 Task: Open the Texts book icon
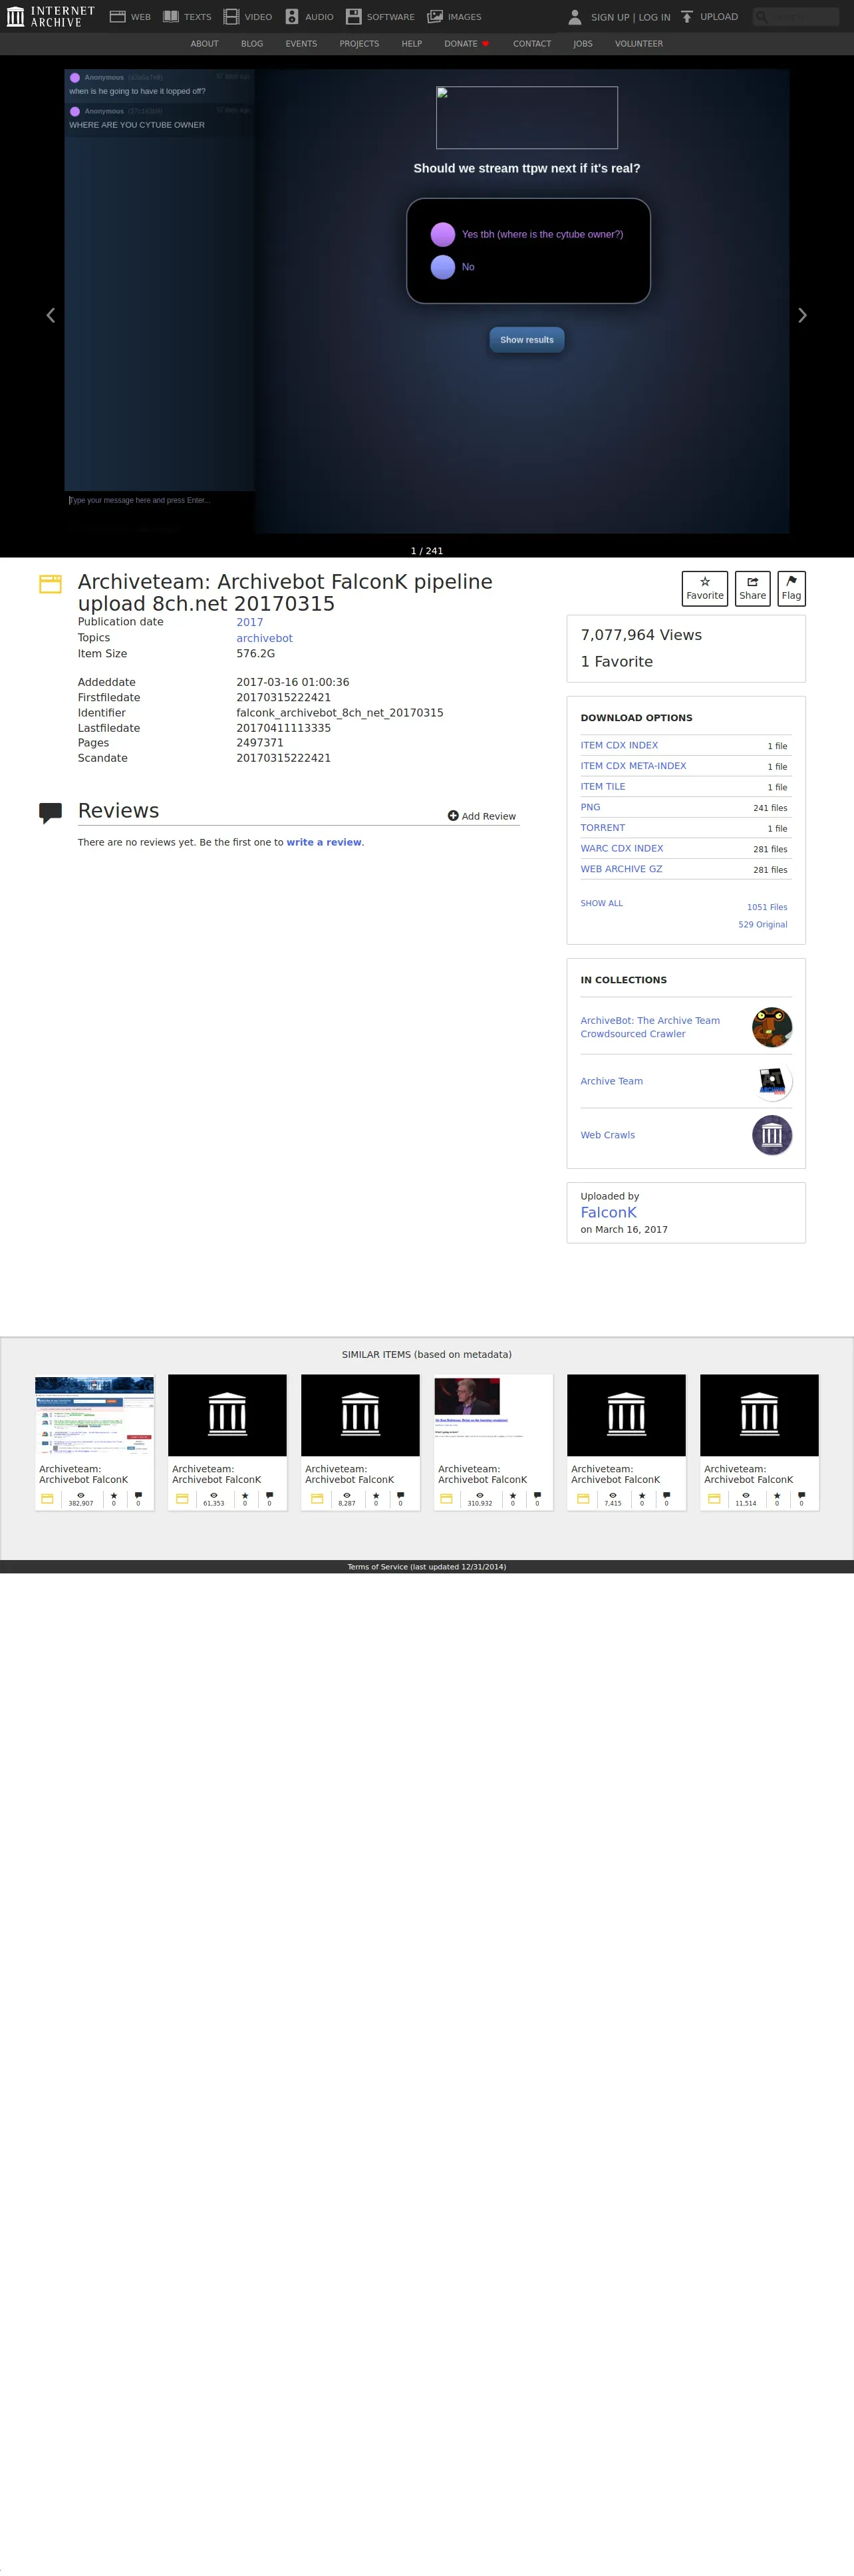tap(171, 17)
